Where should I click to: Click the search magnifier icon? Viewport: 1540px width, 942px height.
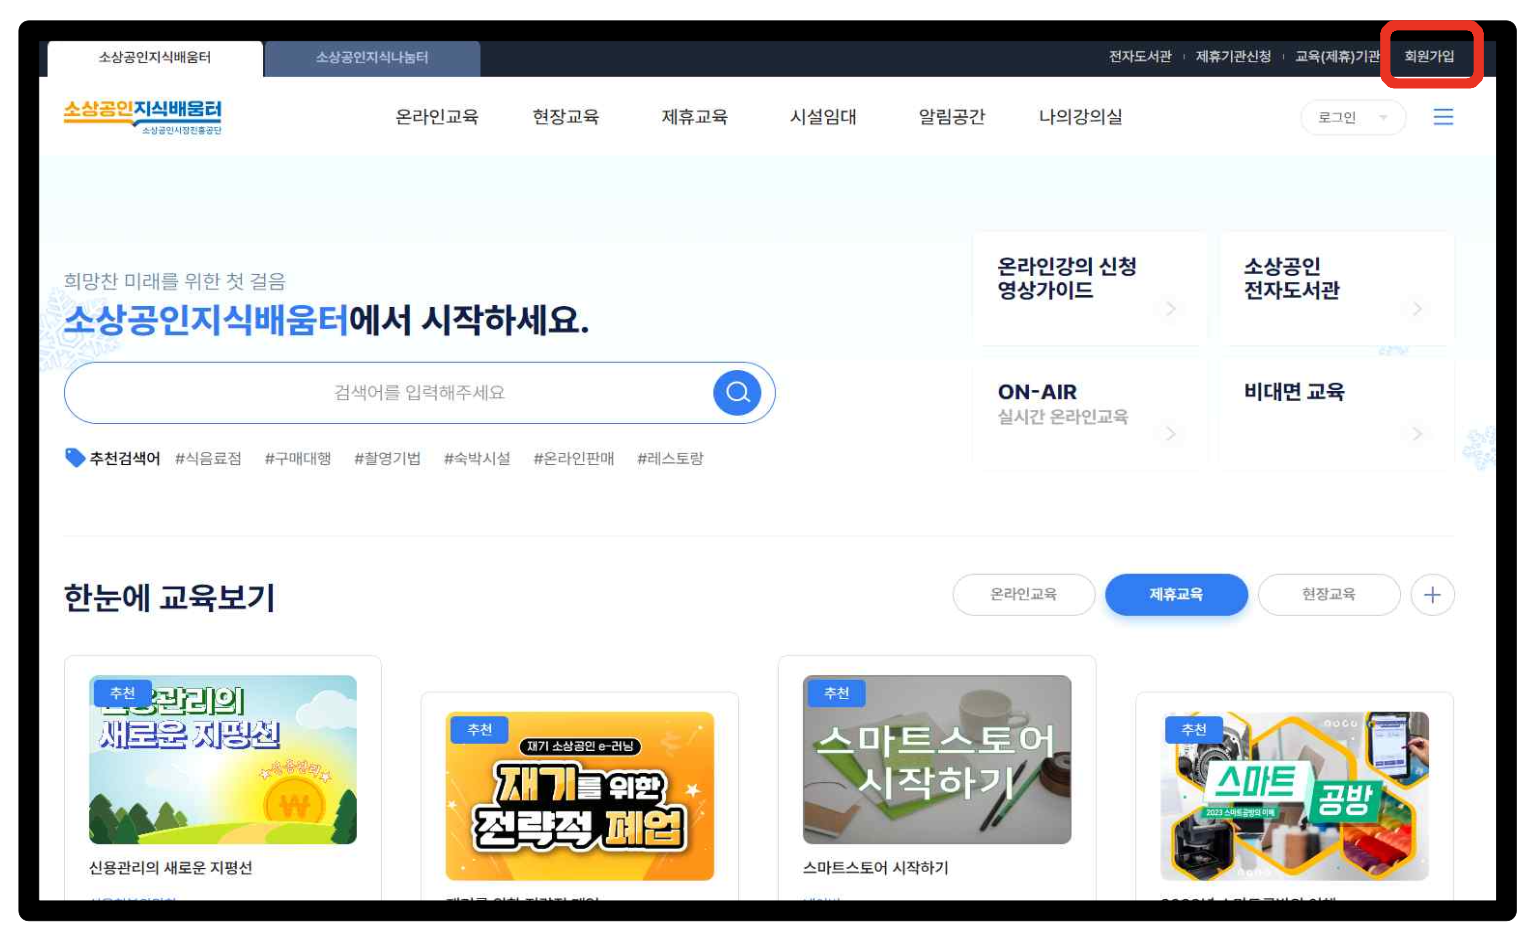click(x=737, y=392)
